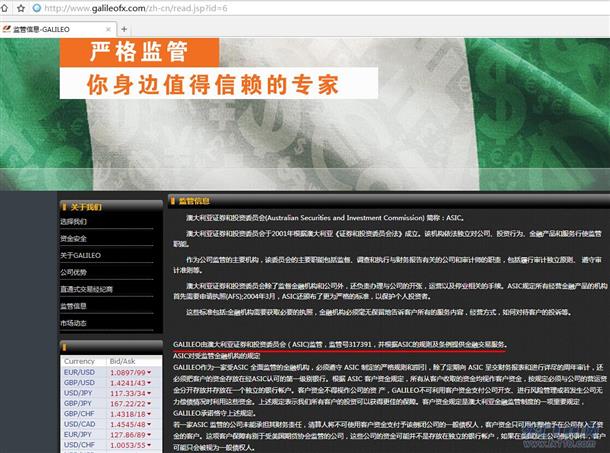Screen dimensions: 610x453
Task: Click the USD/CHF currency row
Action: pos(111,445)
